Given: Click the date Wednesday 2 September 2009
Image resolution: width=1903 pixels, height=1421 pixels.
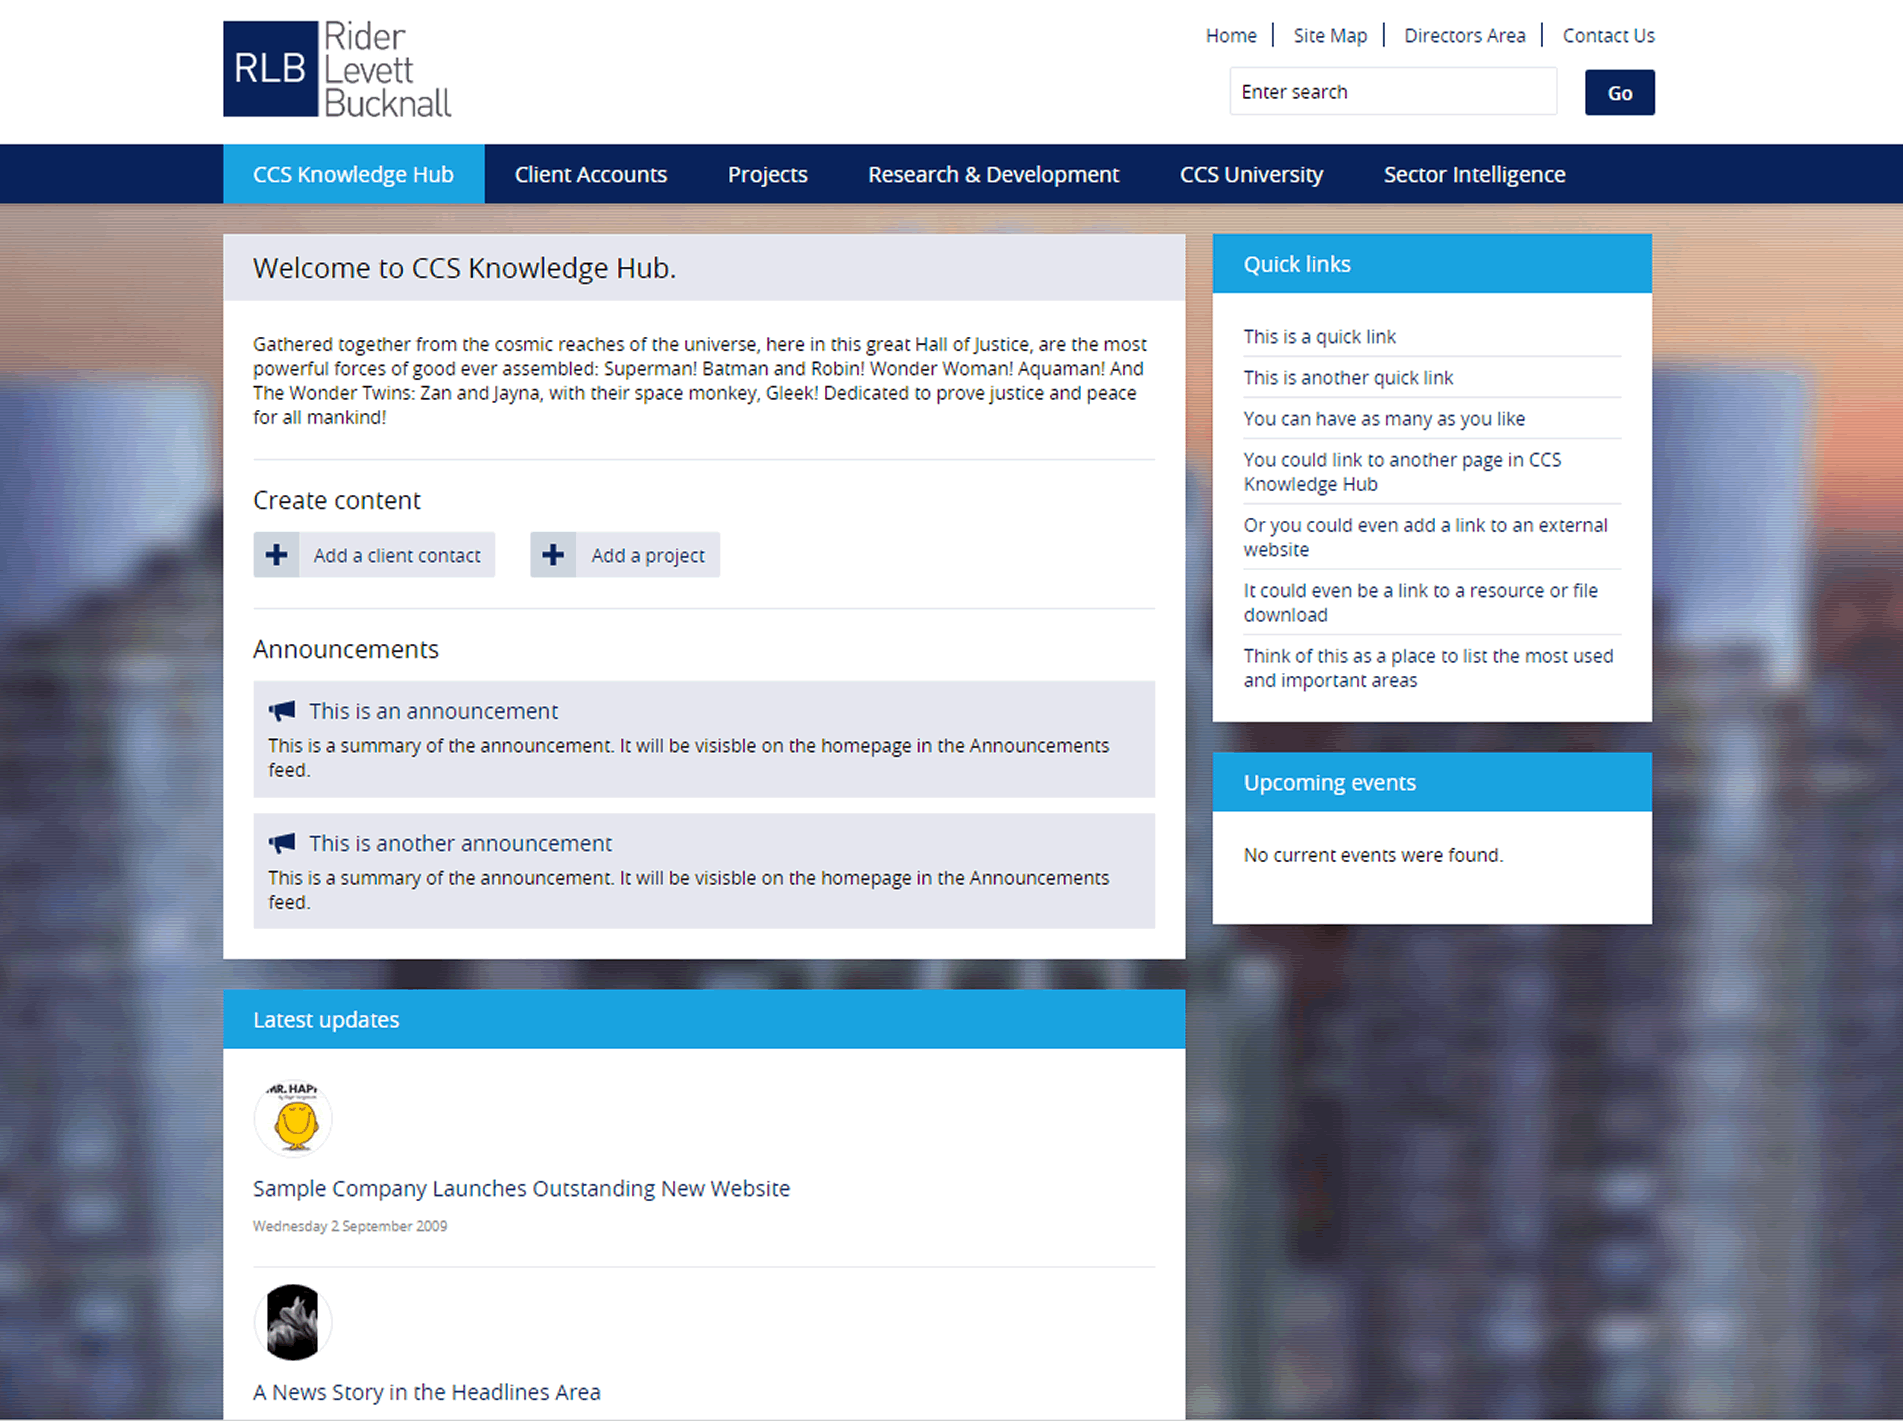Looking at the screenshot, I should (350, 1226).
